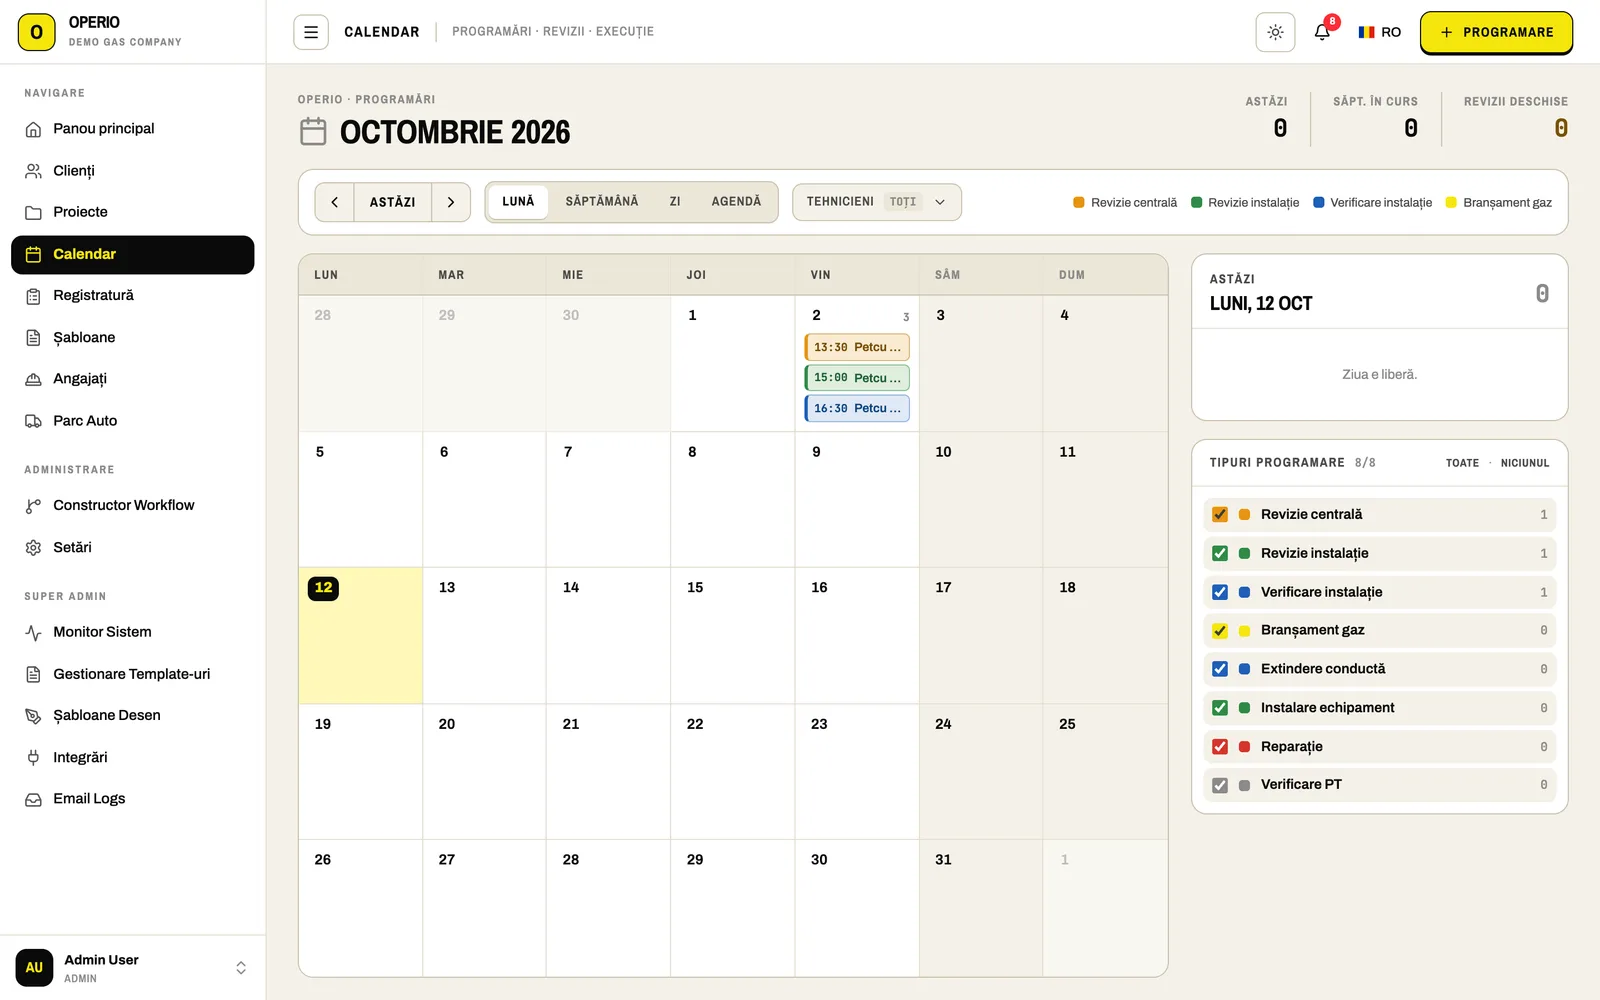
Task: Uncheck the Revizie centrală checkbox
Action: tap(1220, 514)
